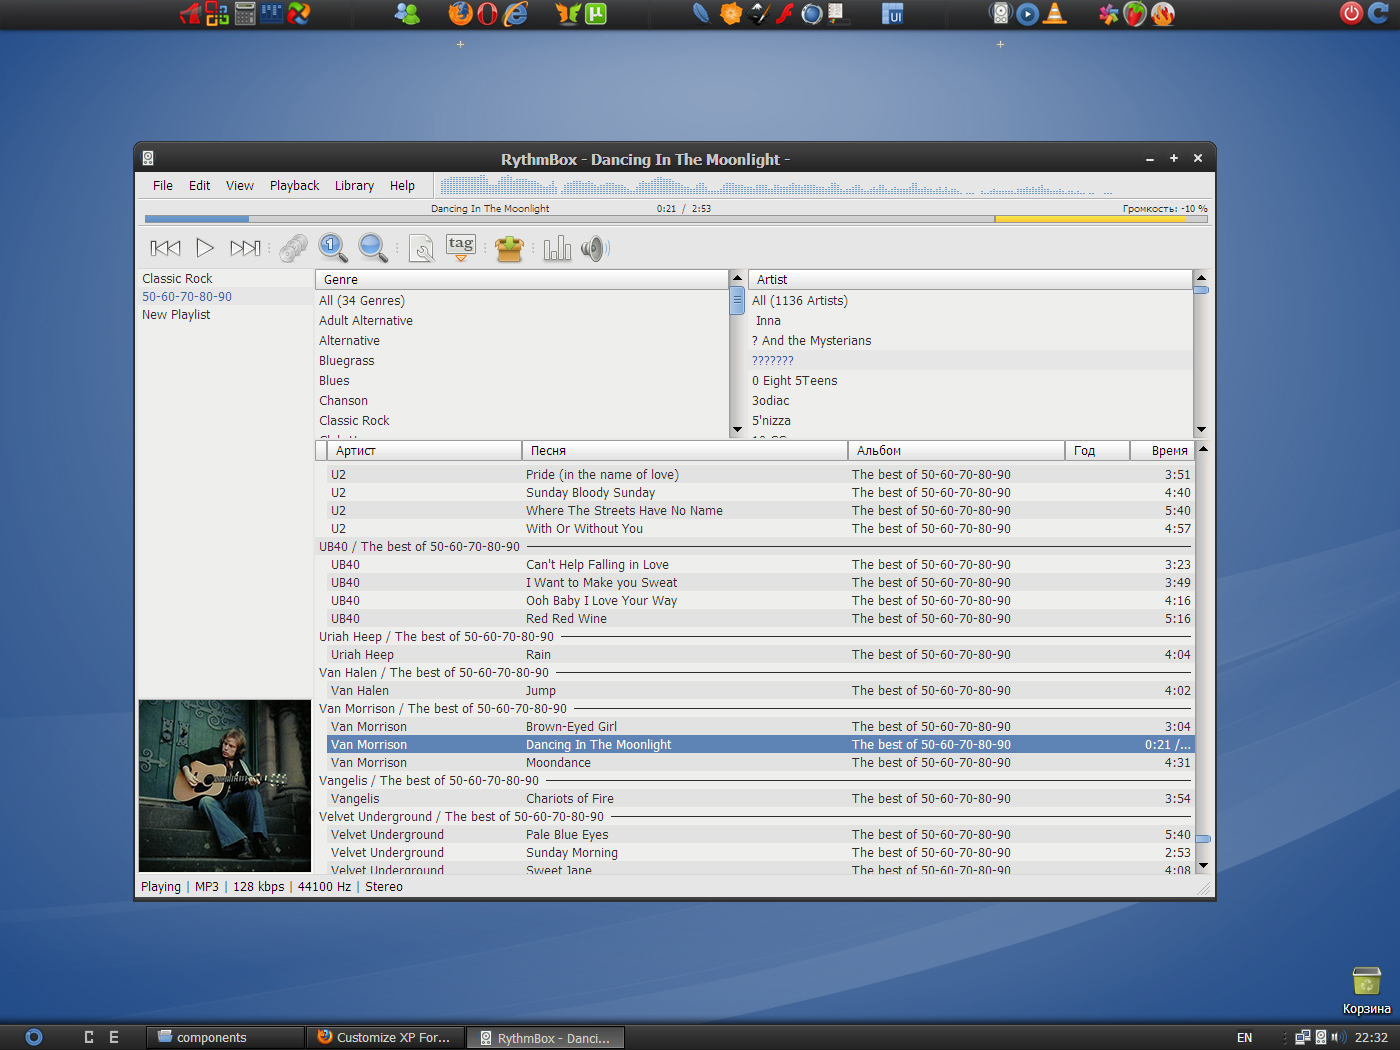Screen dimensions: 1400x1050
Task: Open the speaker volume icon in toolbar
Action: (595, 247)
